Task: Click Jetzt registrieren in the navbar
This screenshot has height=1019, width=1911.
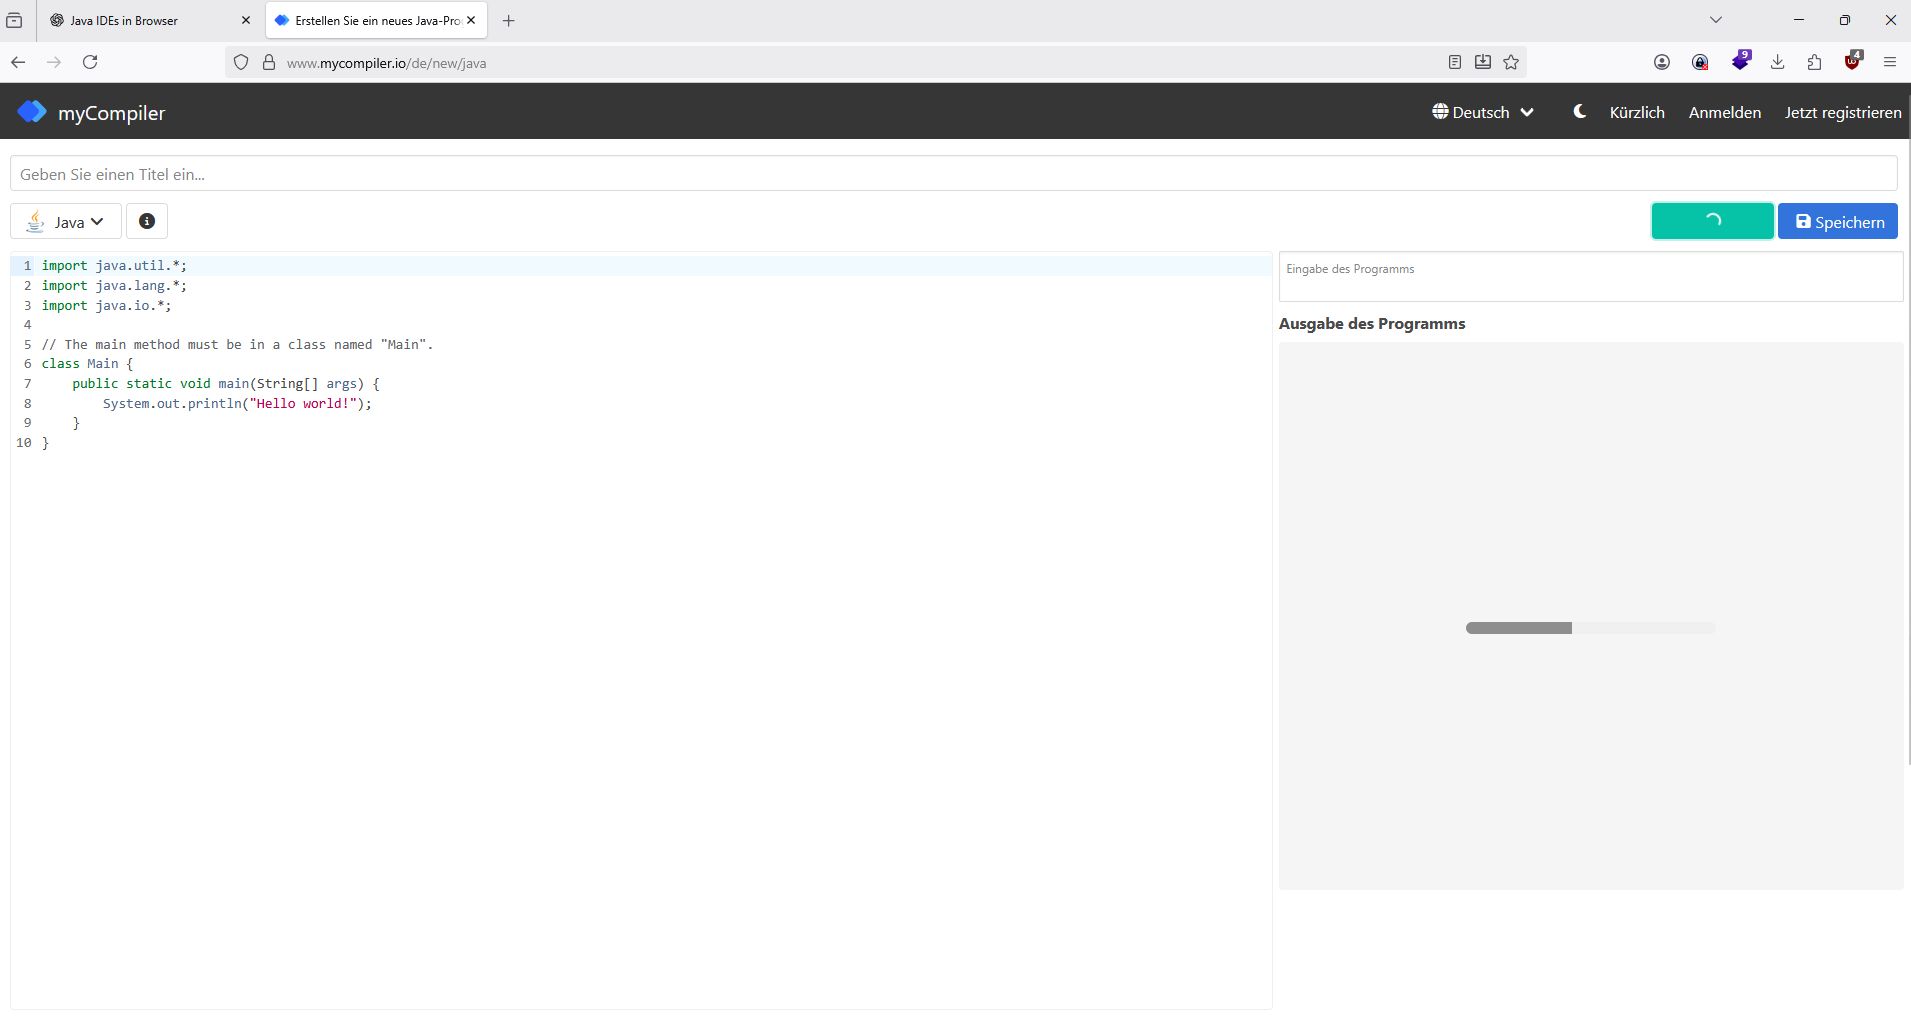Action: point(1842,112)
